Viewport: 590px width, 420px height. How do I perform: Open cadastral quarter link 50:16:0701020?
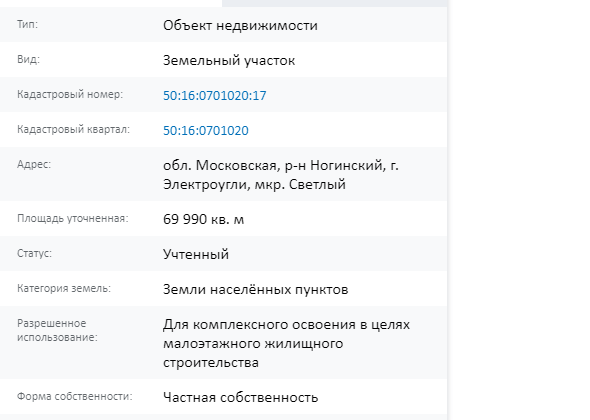tap(206, 131)
